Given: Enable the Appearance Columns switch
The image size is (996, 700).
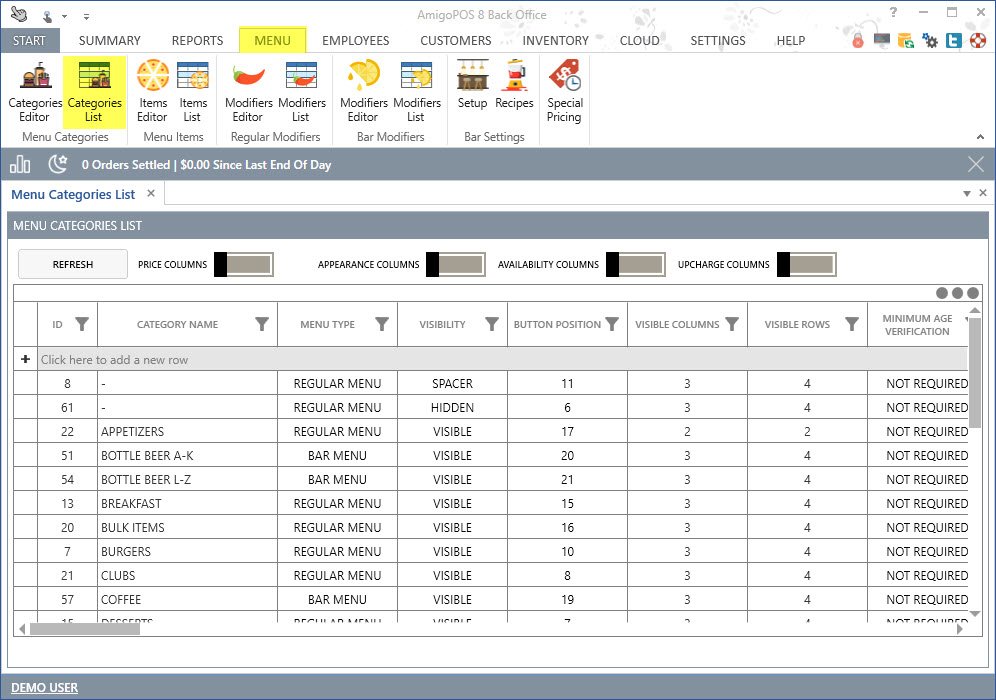Looking at the screenshot, I should [455, 264].
